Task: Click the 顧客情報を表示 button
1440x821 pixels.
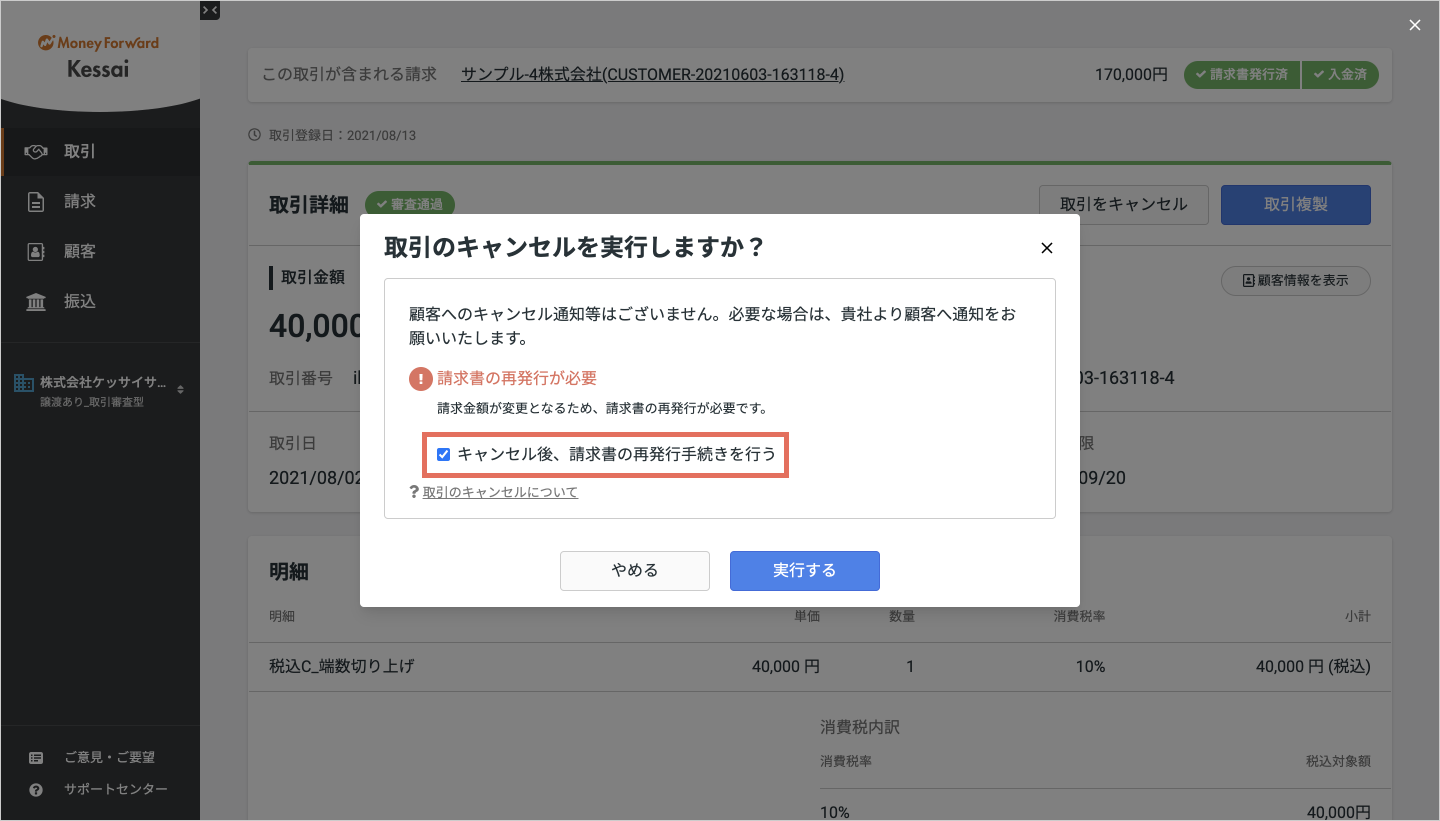Action: click(x=1296, y=281)
